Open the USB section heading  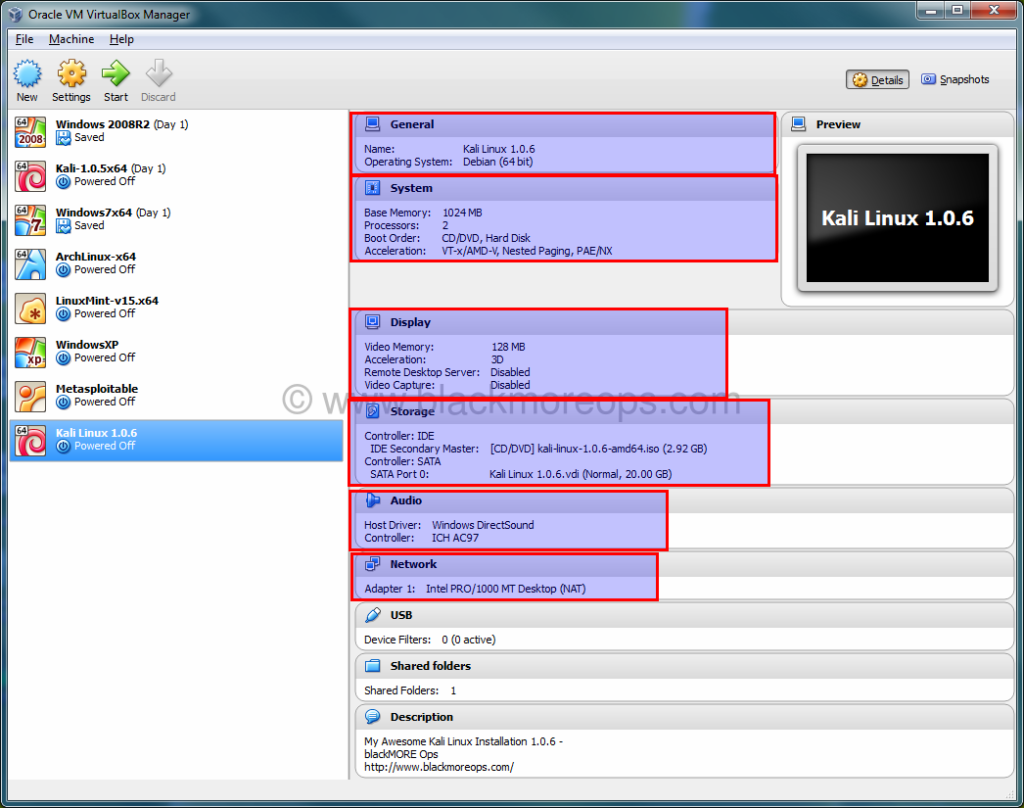pyautogui.click(x=401, y=615)
